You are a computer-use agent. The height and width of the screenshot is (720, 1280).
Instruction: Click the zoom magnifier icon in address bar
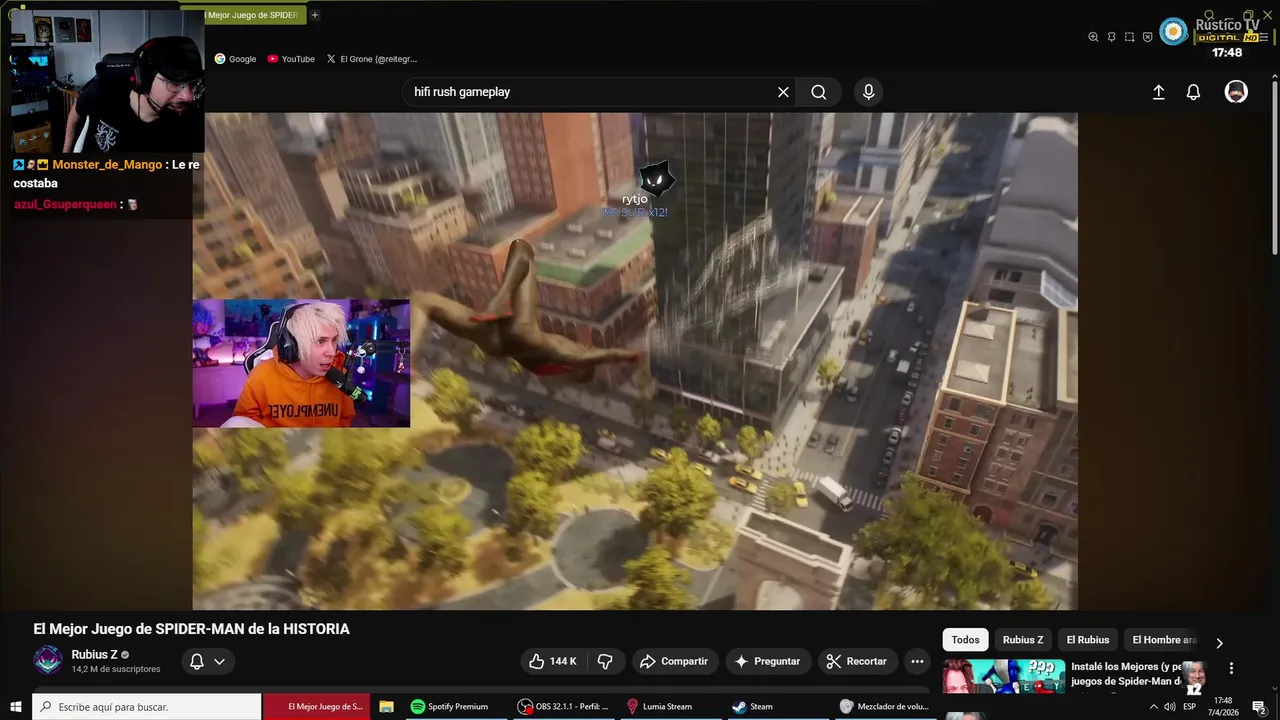[1093, 37]
